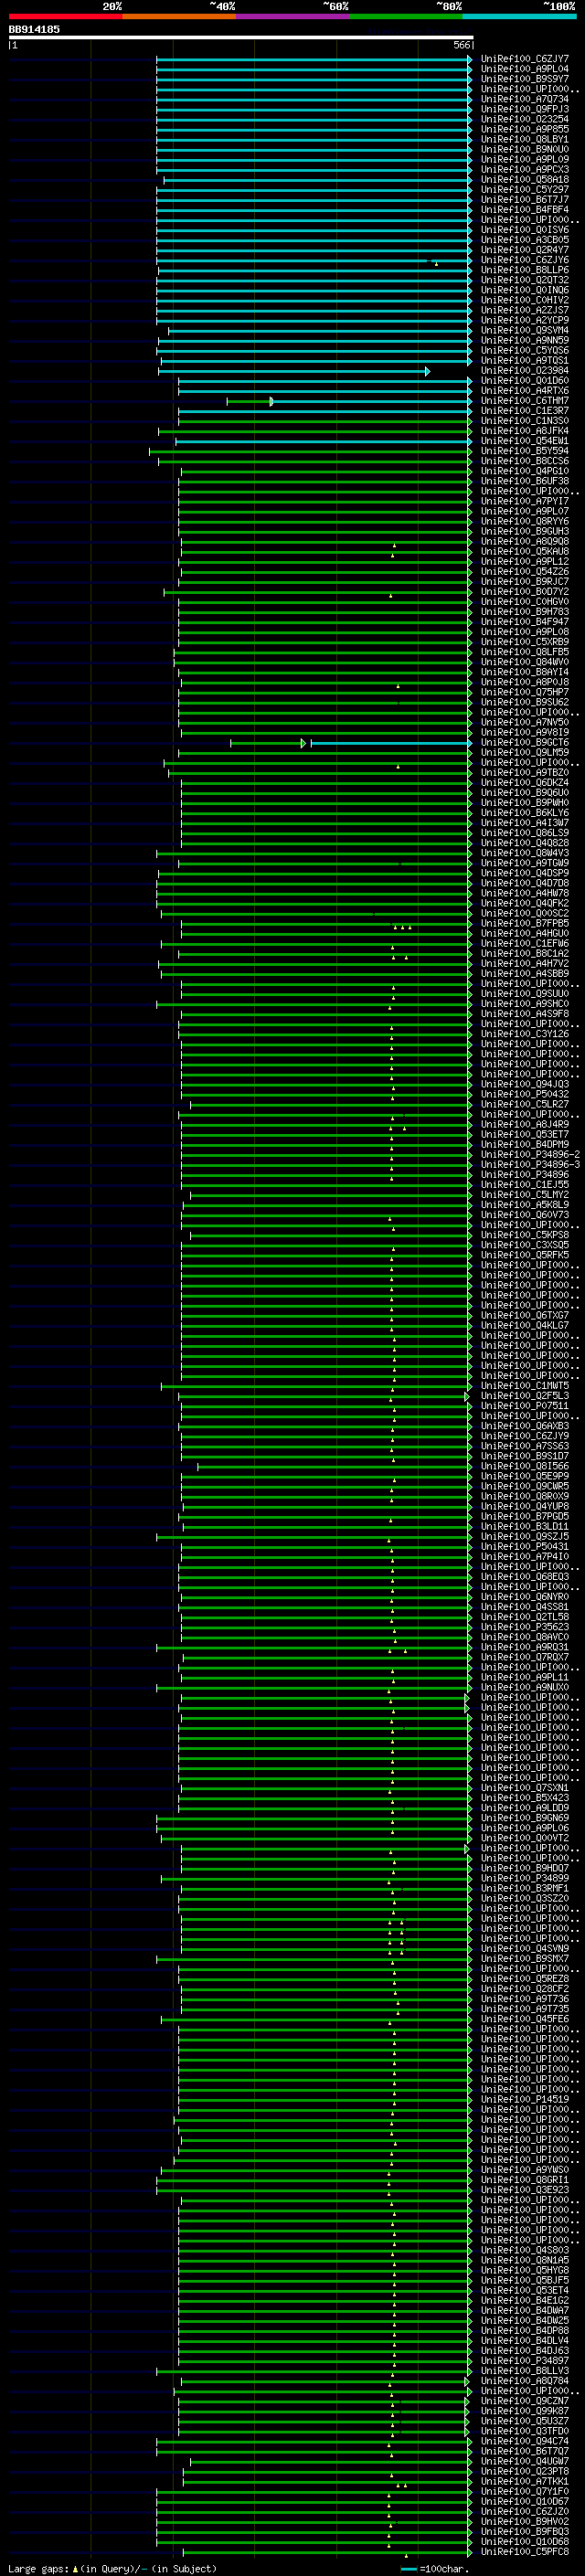Viewport: 585px width, 2576px height.
Task: Select hit UniRef100_O23984
Action: (524, 370)
